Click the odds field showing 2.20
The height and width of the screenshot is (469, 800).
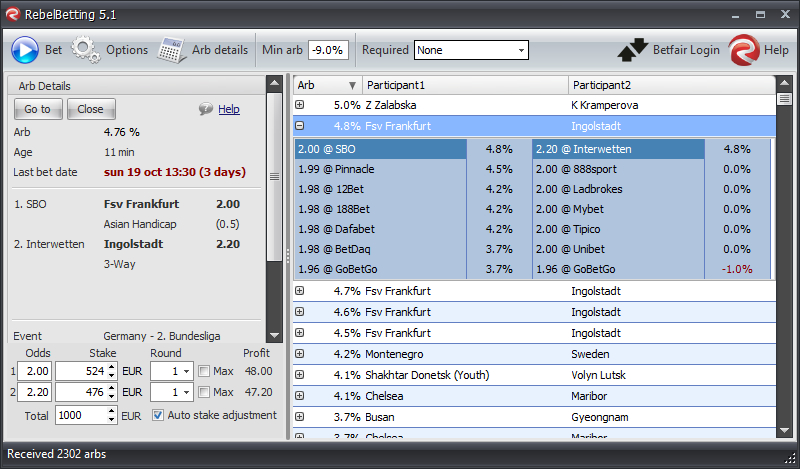coord(35,392)
